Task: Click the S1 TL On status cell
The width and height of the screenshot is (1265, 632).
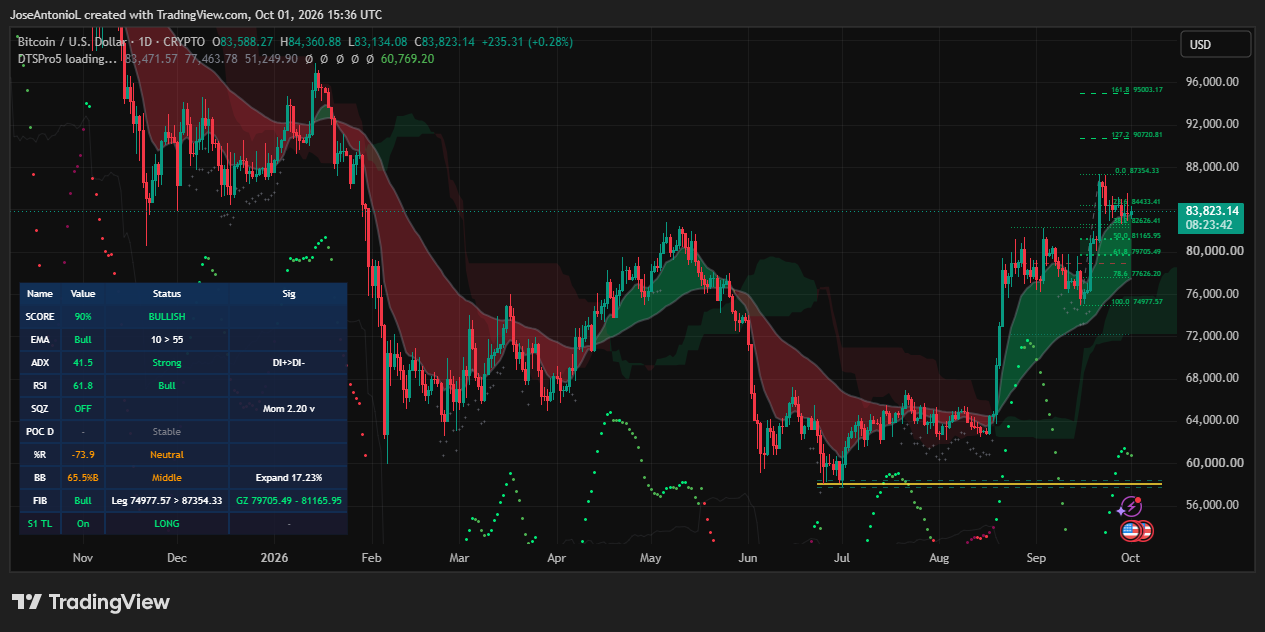Action: [x=82, y=523]
